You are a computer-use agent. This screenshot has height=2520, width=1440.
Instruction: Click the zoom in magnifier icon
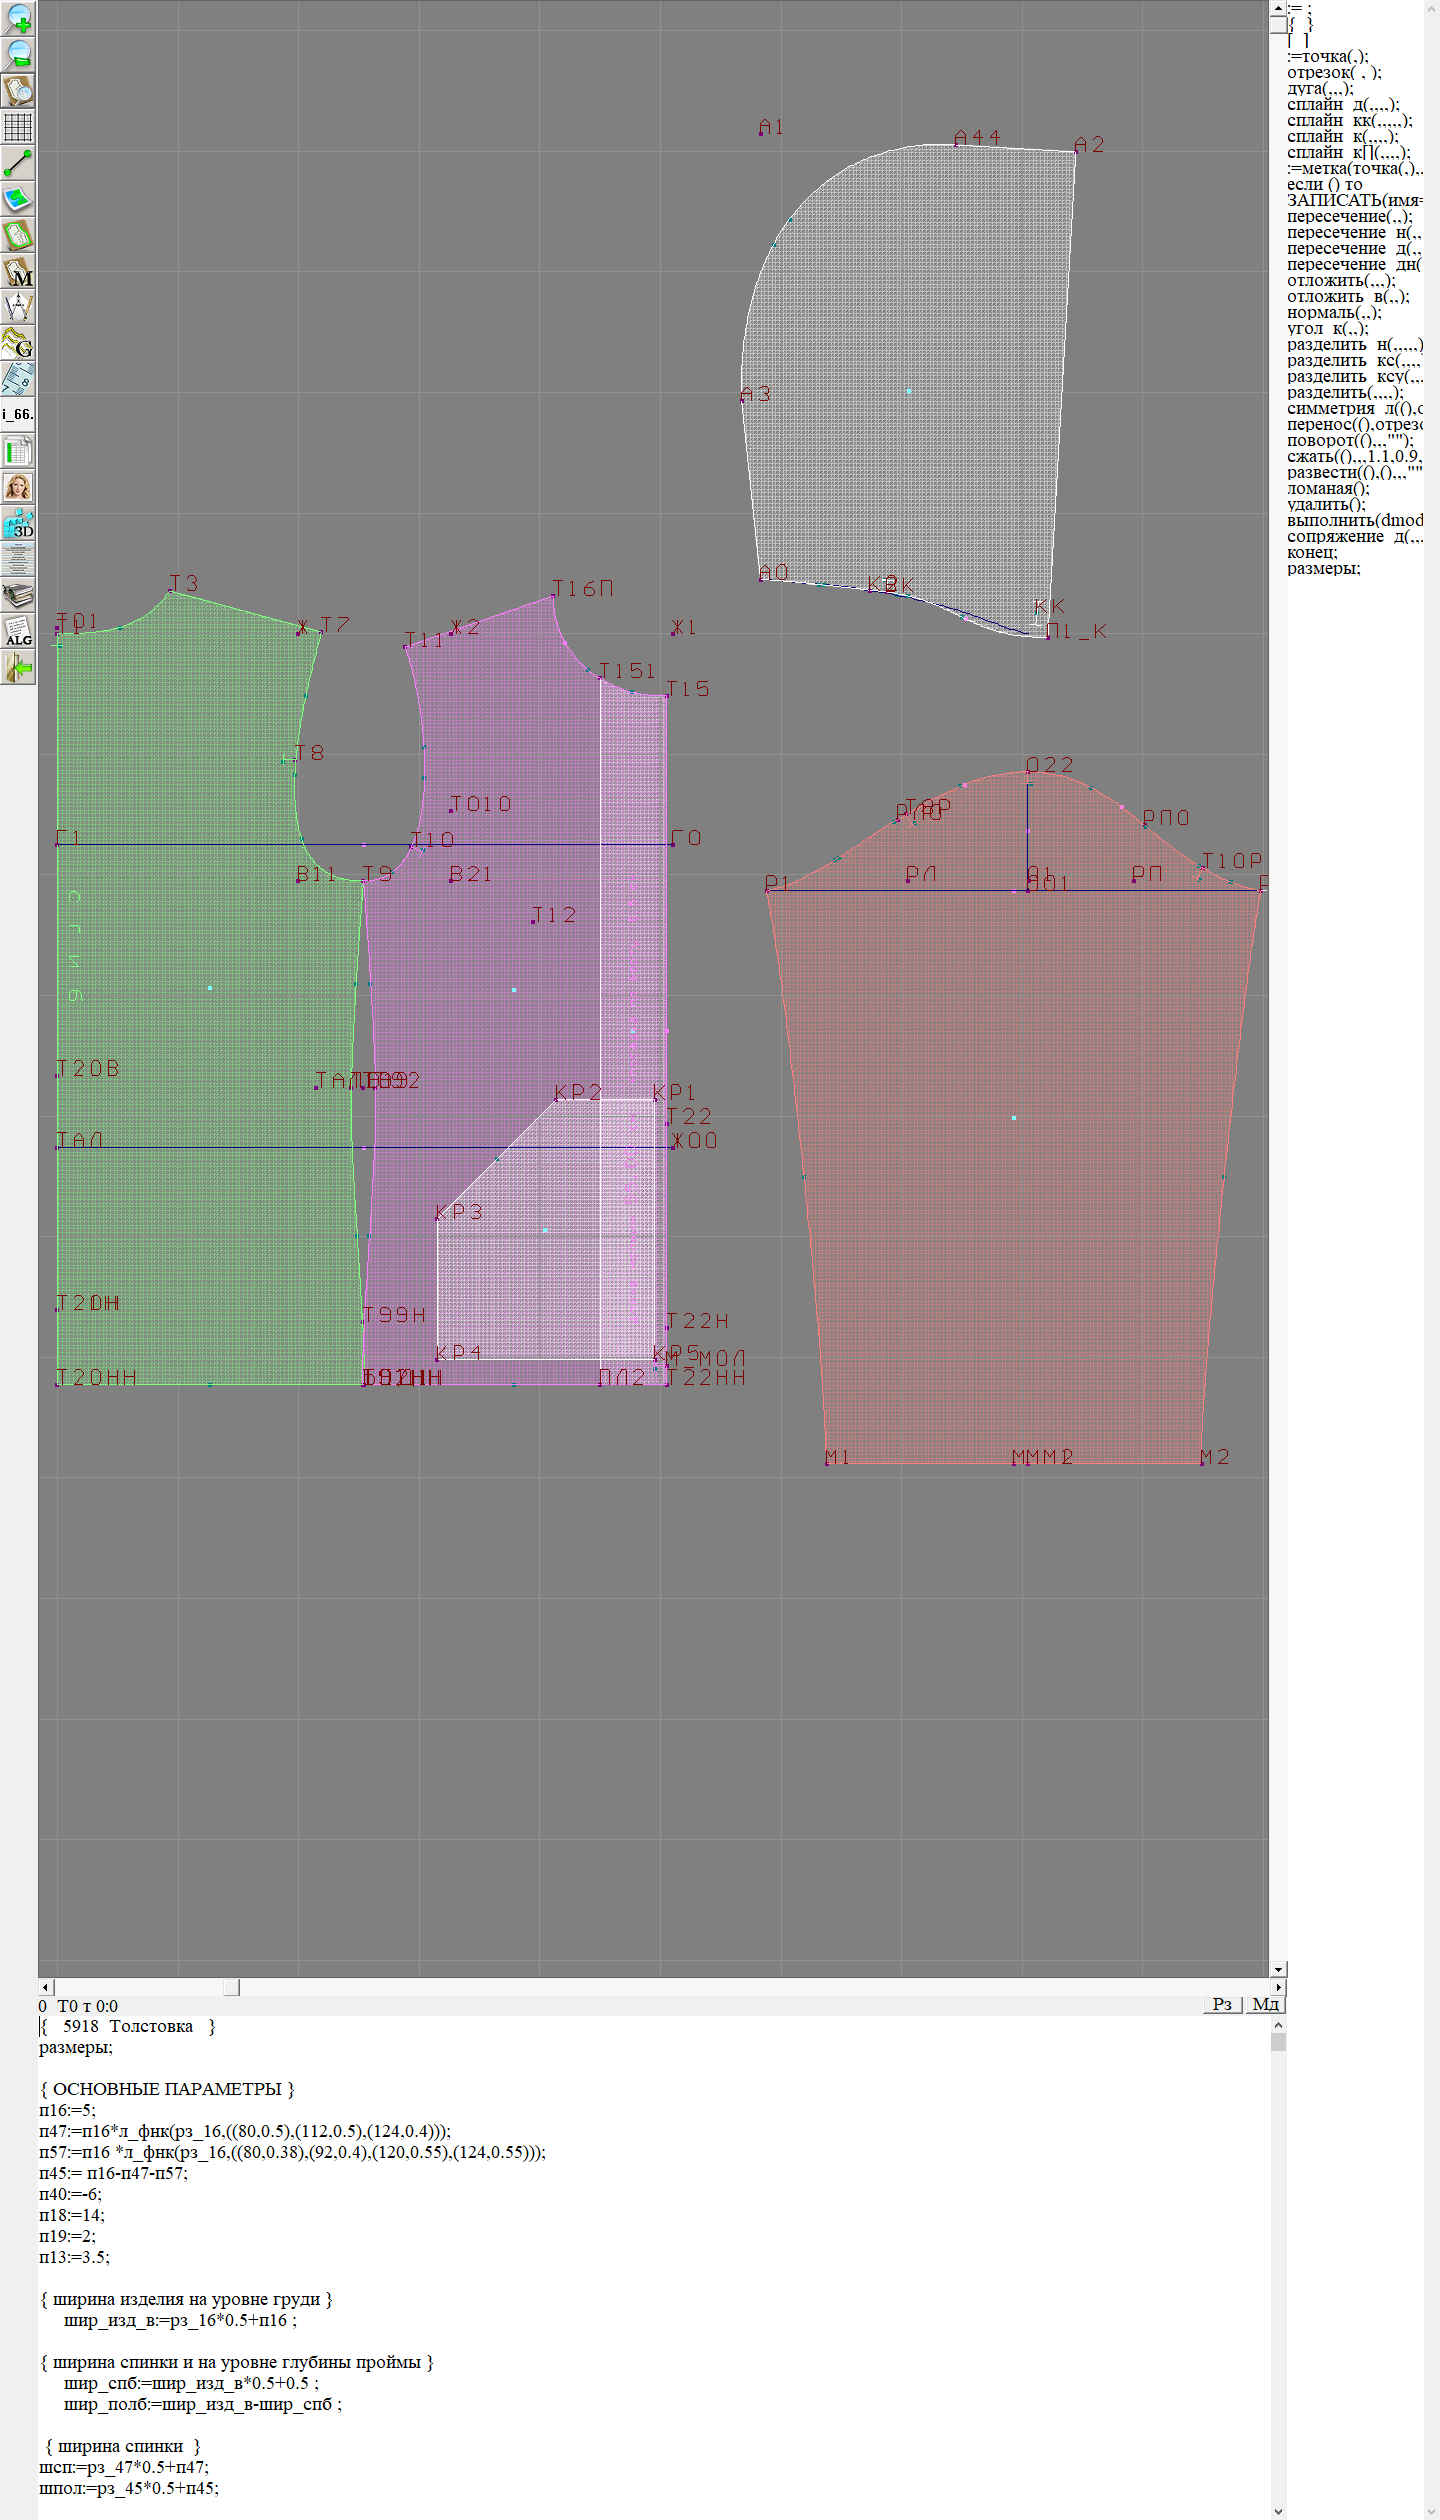[x=18, y=18]
